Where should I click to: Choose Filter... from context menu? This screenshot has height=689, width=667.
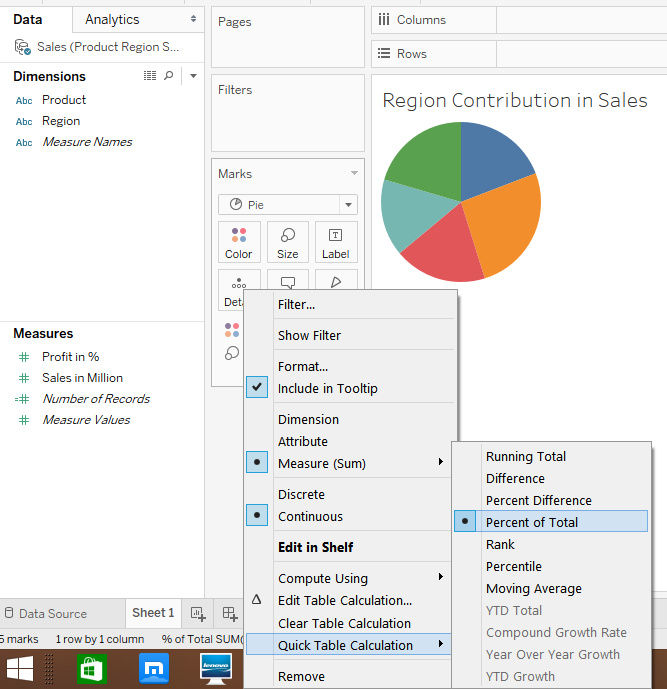[x=297, y=305]
